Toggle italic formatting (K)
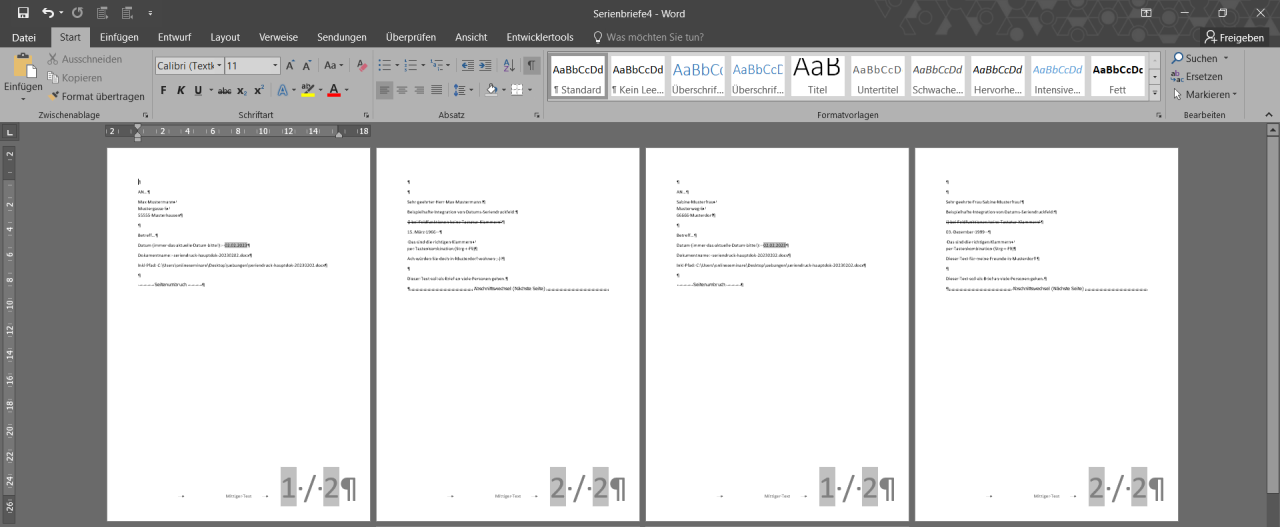The width and height of the screenshot is (1280, 527). click(x=181, y=90)
